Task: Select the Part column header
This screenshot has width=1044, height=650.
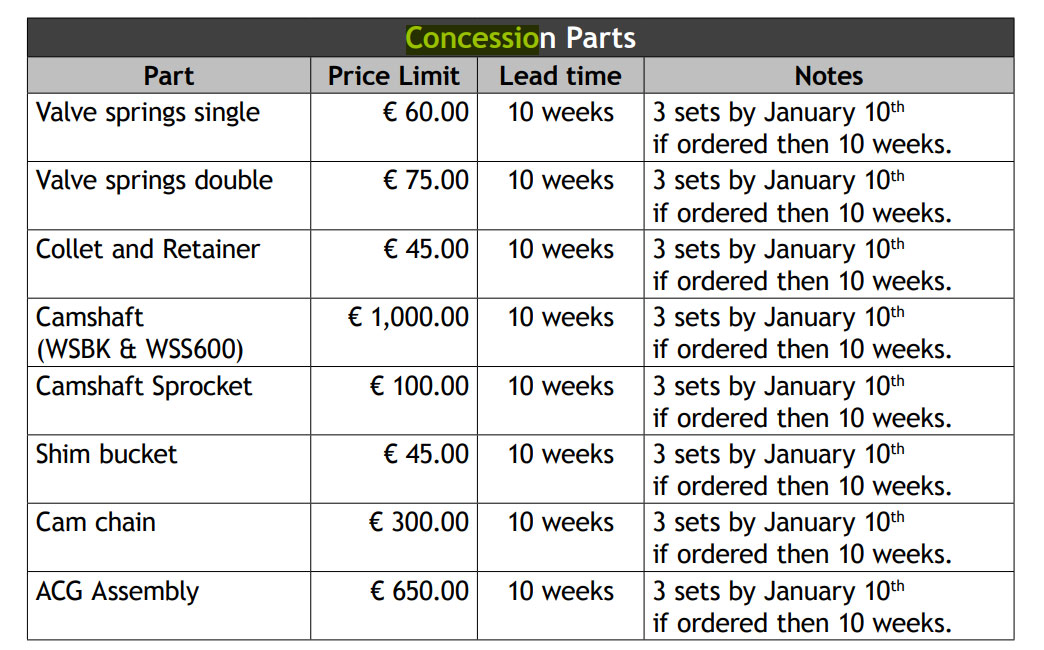Action: click(x=169, y=75)
